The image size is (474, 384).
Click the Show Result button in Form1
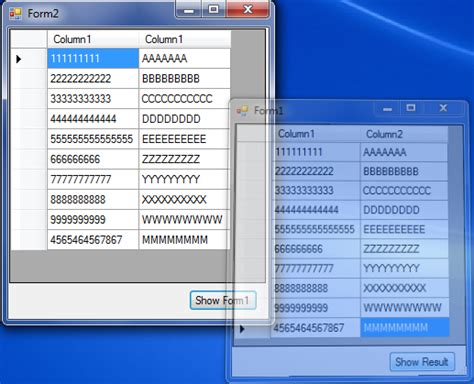click(x=422, y=362)
